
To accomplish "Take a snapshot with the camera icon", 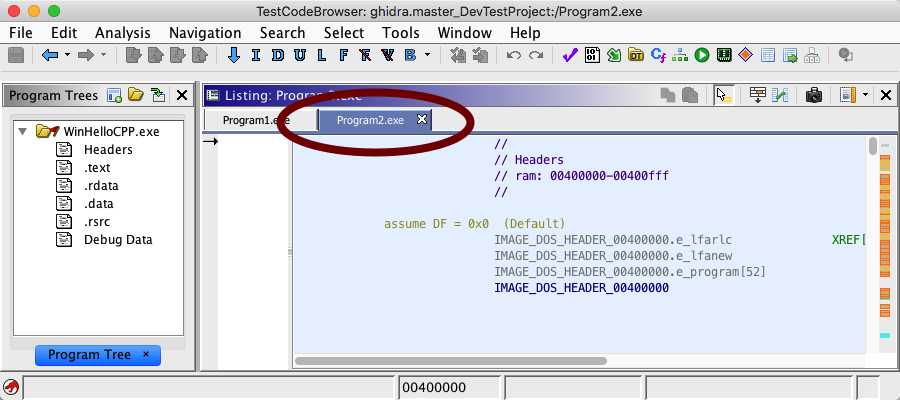I will [814, 95].
